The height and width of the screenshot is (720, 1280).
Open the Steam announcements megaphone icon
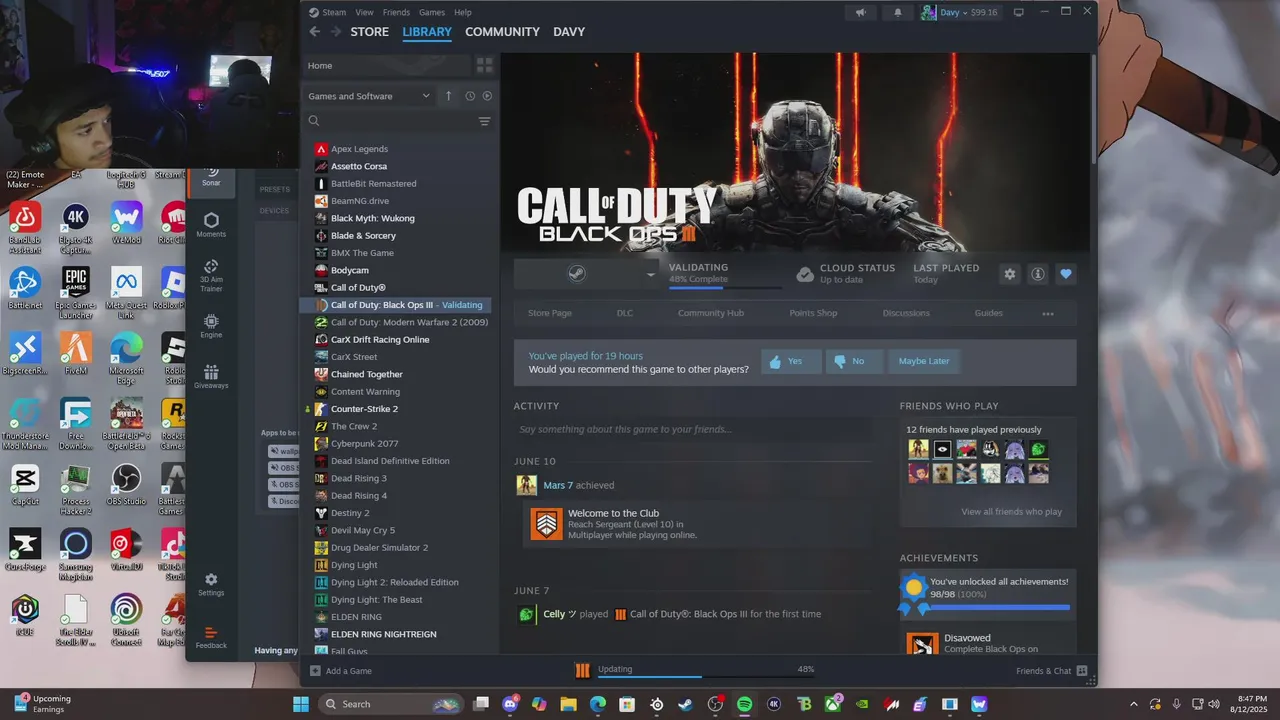[860, 12]
